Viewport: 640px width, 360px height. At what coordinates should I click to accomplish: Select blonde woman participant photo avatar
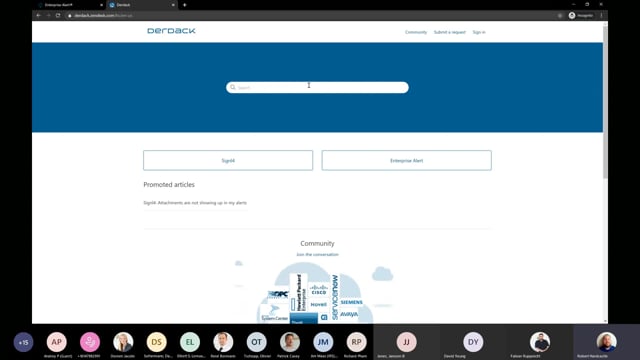pos(123,342)
